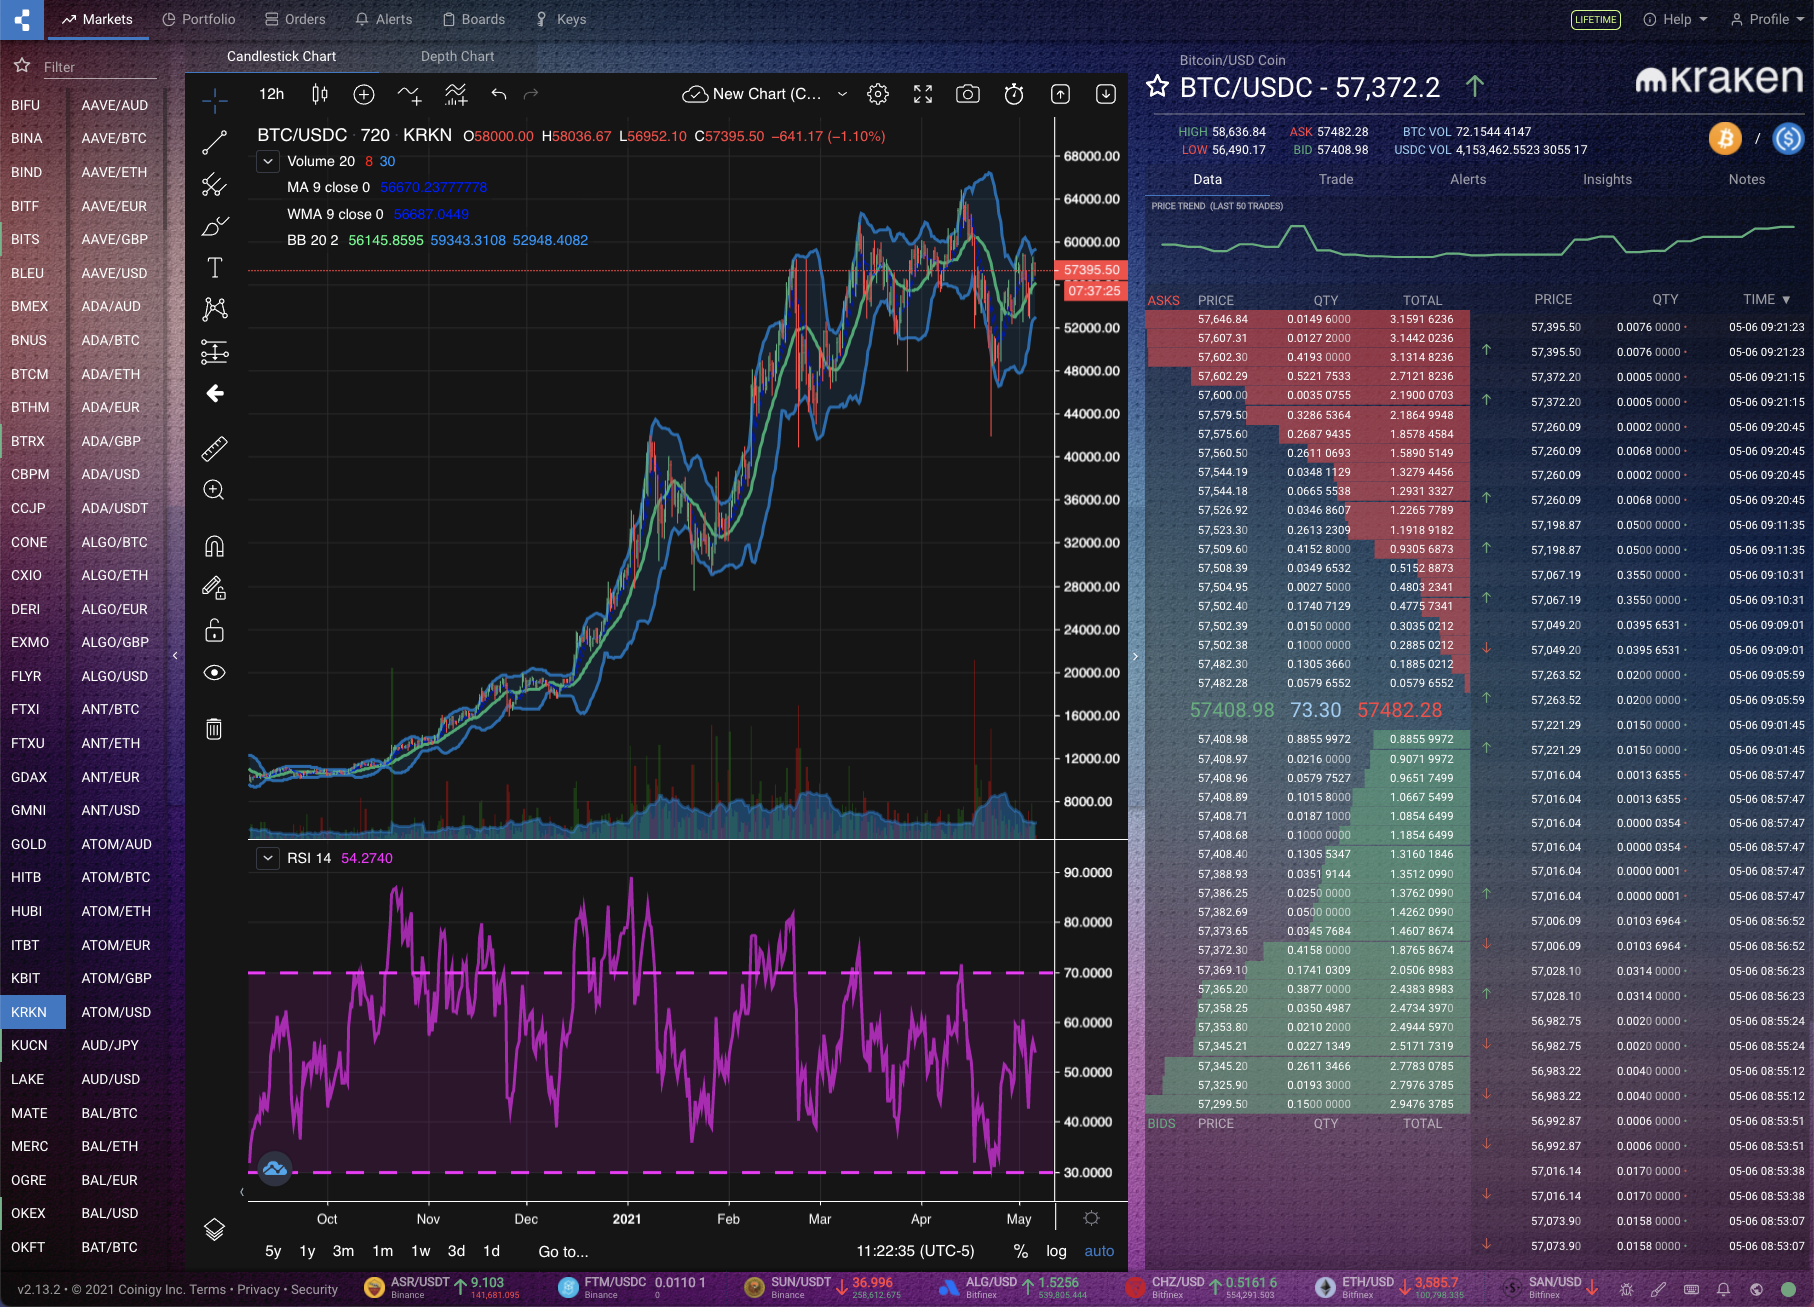This screenshot has width=1814, height=1307.
Task: Collapse the Volume indicator legend
Action: click(x=268, y=161)
